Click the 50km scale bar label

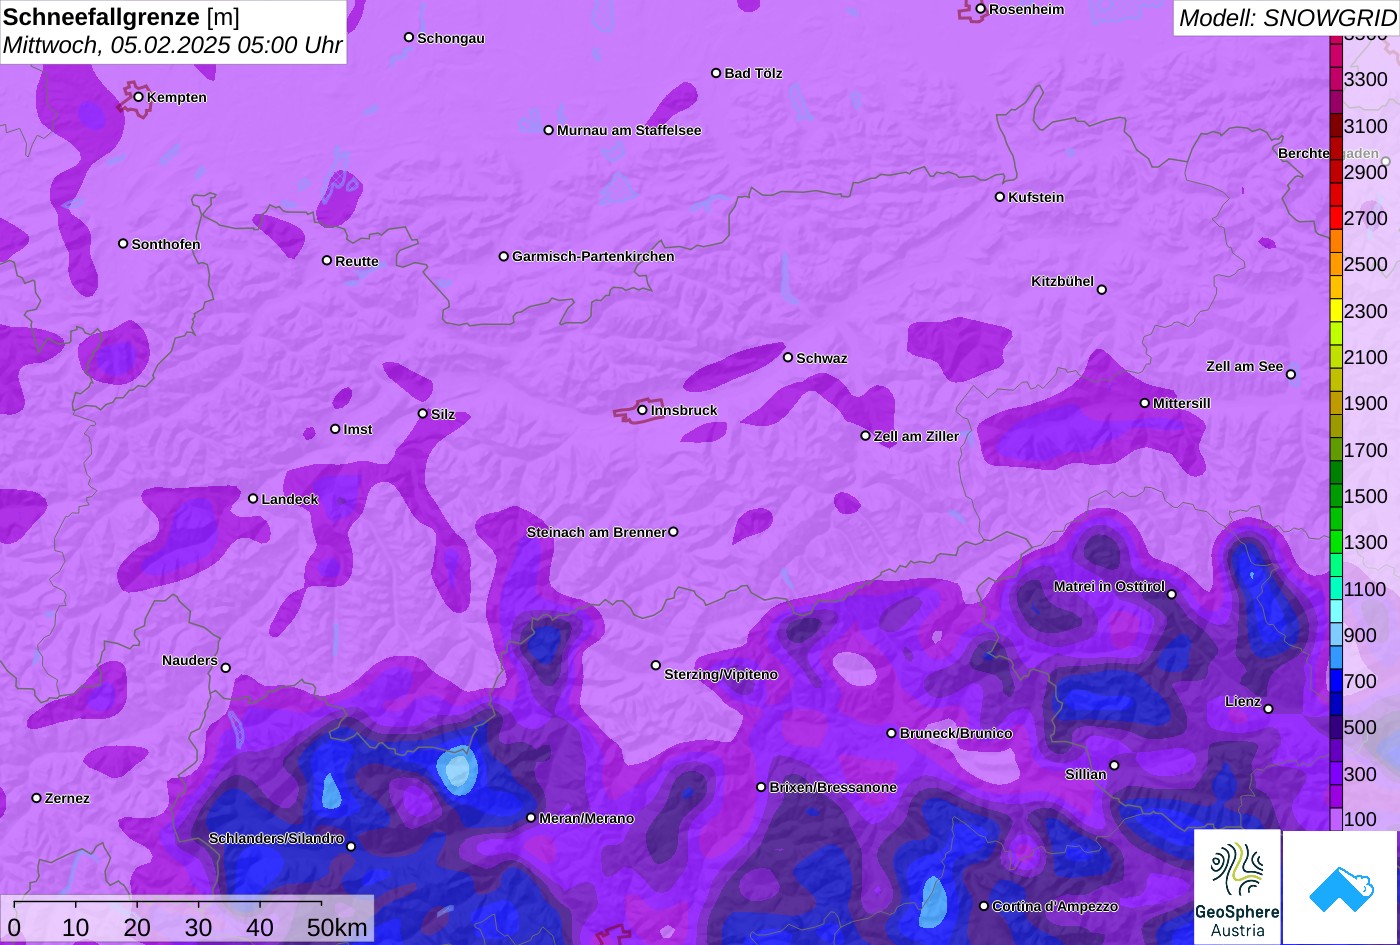pos(337,927)
